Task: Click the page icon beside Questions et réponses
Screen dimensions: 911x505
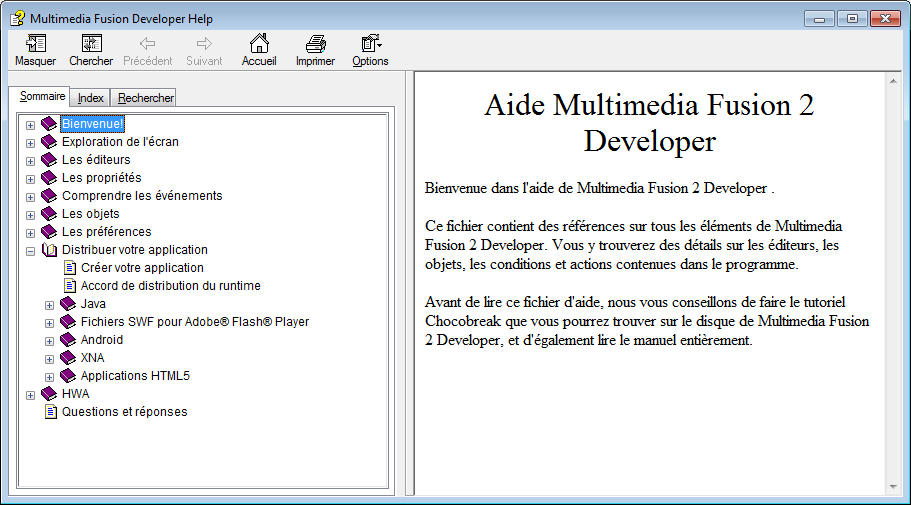Action: [x=50, y=412]
